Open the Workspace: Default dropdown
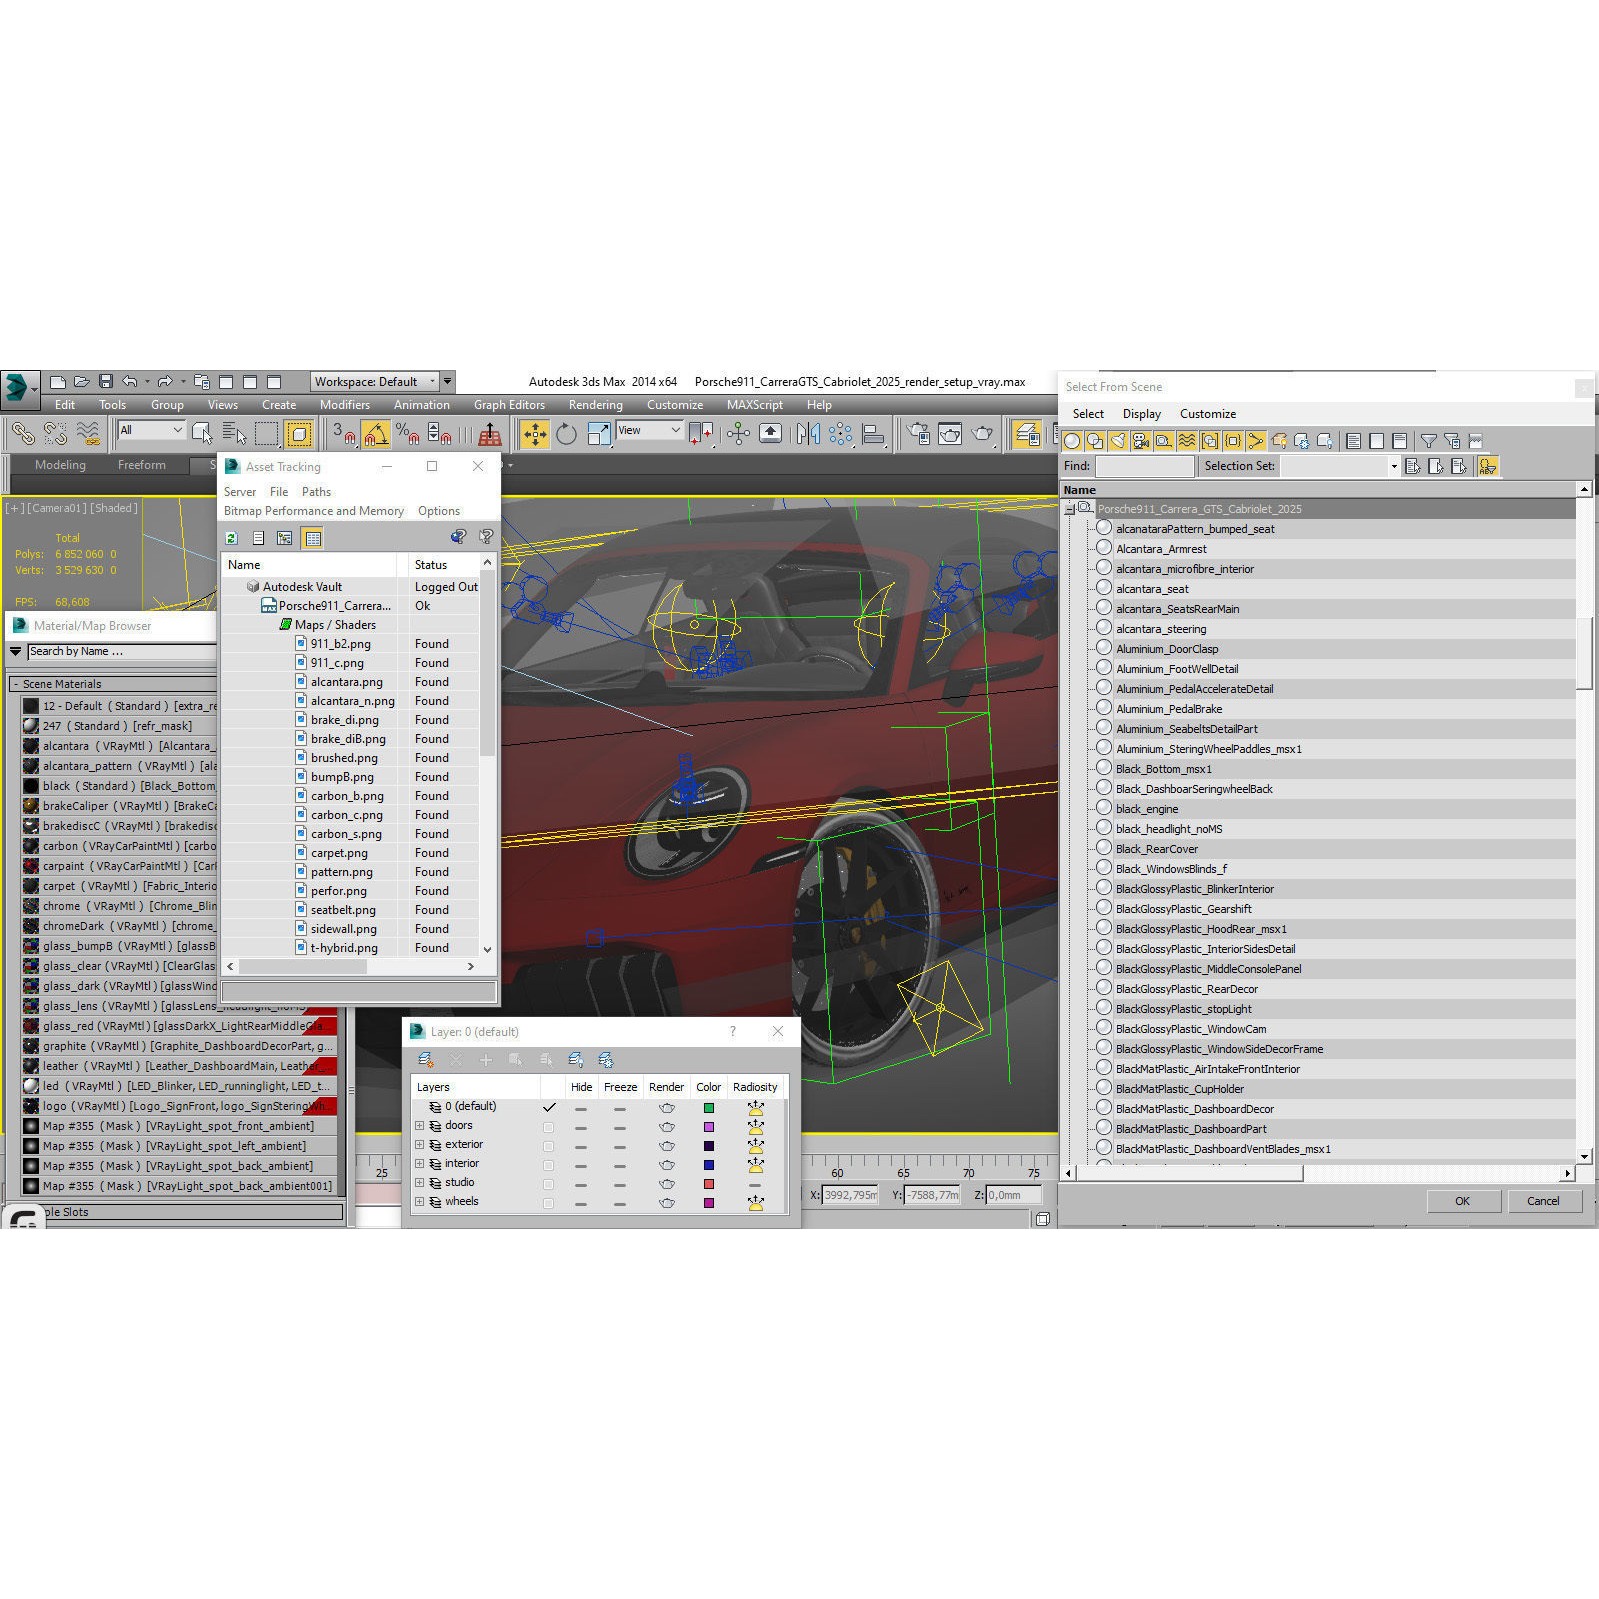This screenshot has width=1599, height=1599. click(x=375, y=381)
